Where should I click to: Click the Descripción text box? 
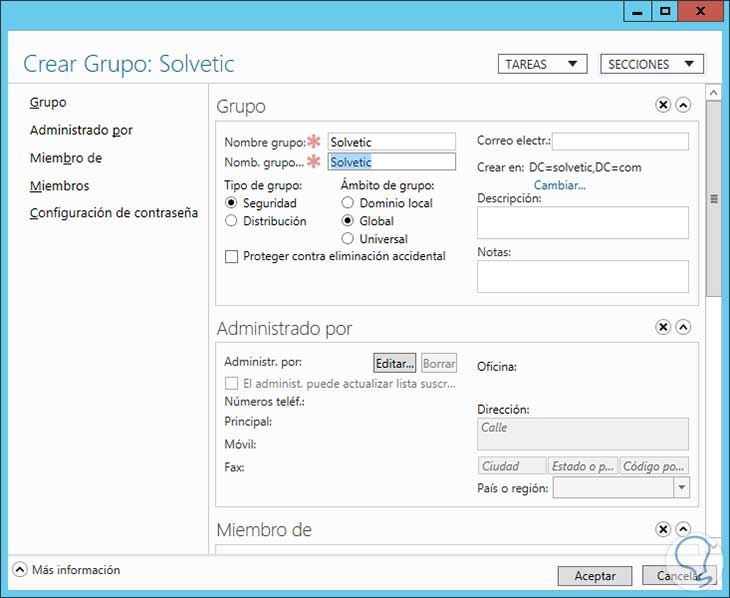coord(583,223)
